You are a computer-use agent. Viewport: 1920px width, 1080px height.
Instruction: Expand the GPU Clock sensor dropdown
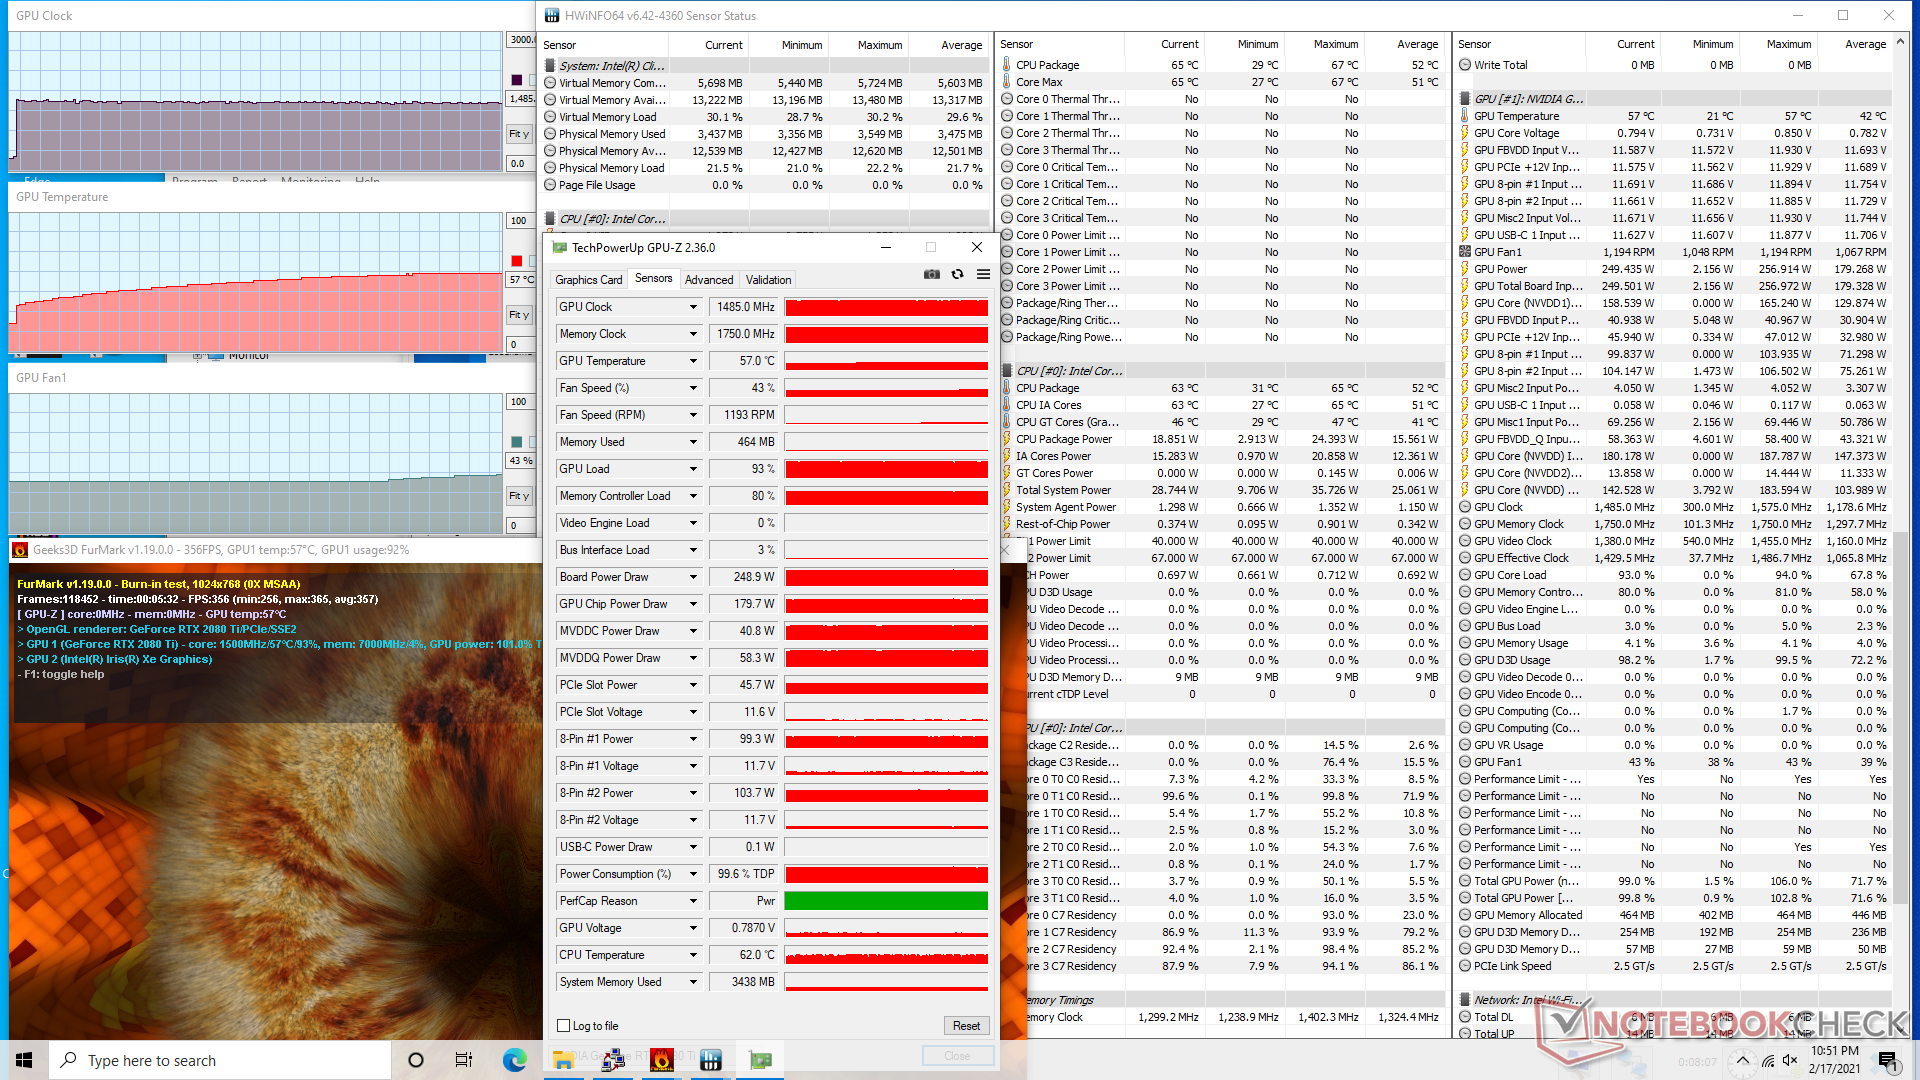pyautogui.click(x=693, y=307)
